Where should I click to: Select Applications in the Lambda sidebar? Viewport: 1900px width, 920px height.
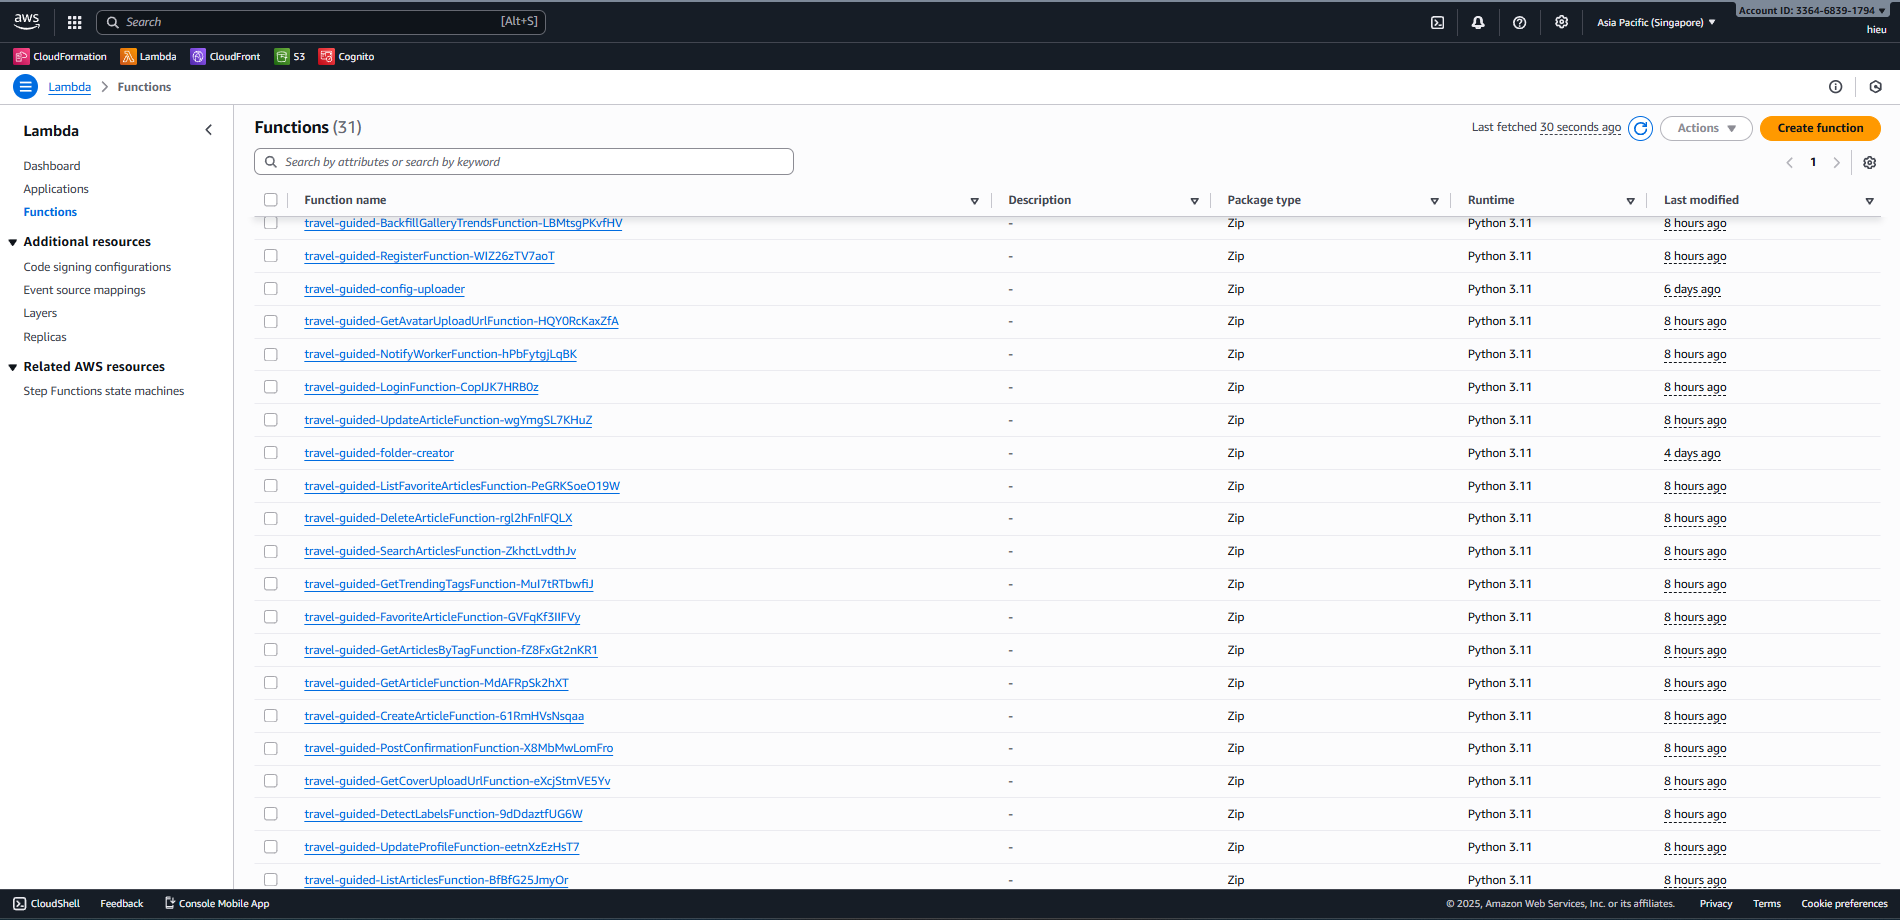tap(55, 188)
